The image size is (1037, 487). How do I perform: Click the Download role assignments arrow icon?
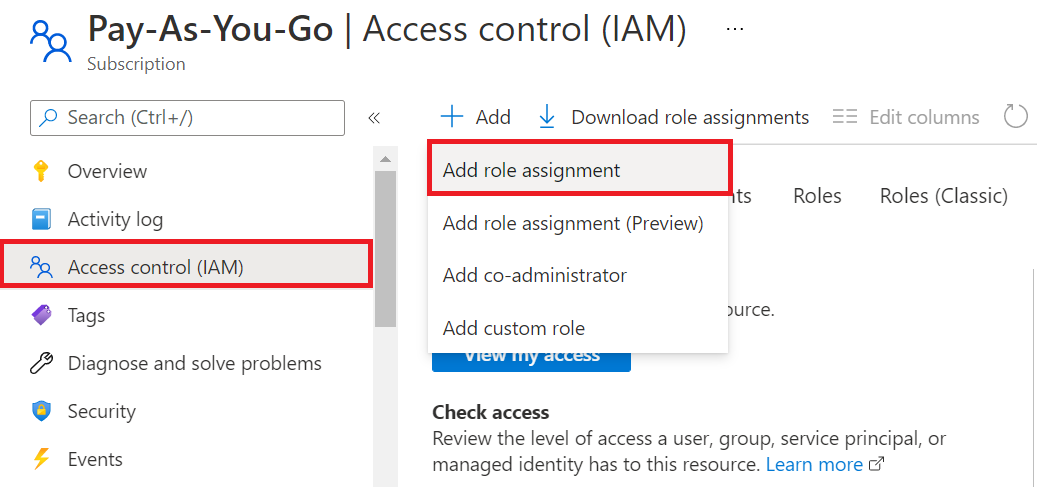coord(547,117)
